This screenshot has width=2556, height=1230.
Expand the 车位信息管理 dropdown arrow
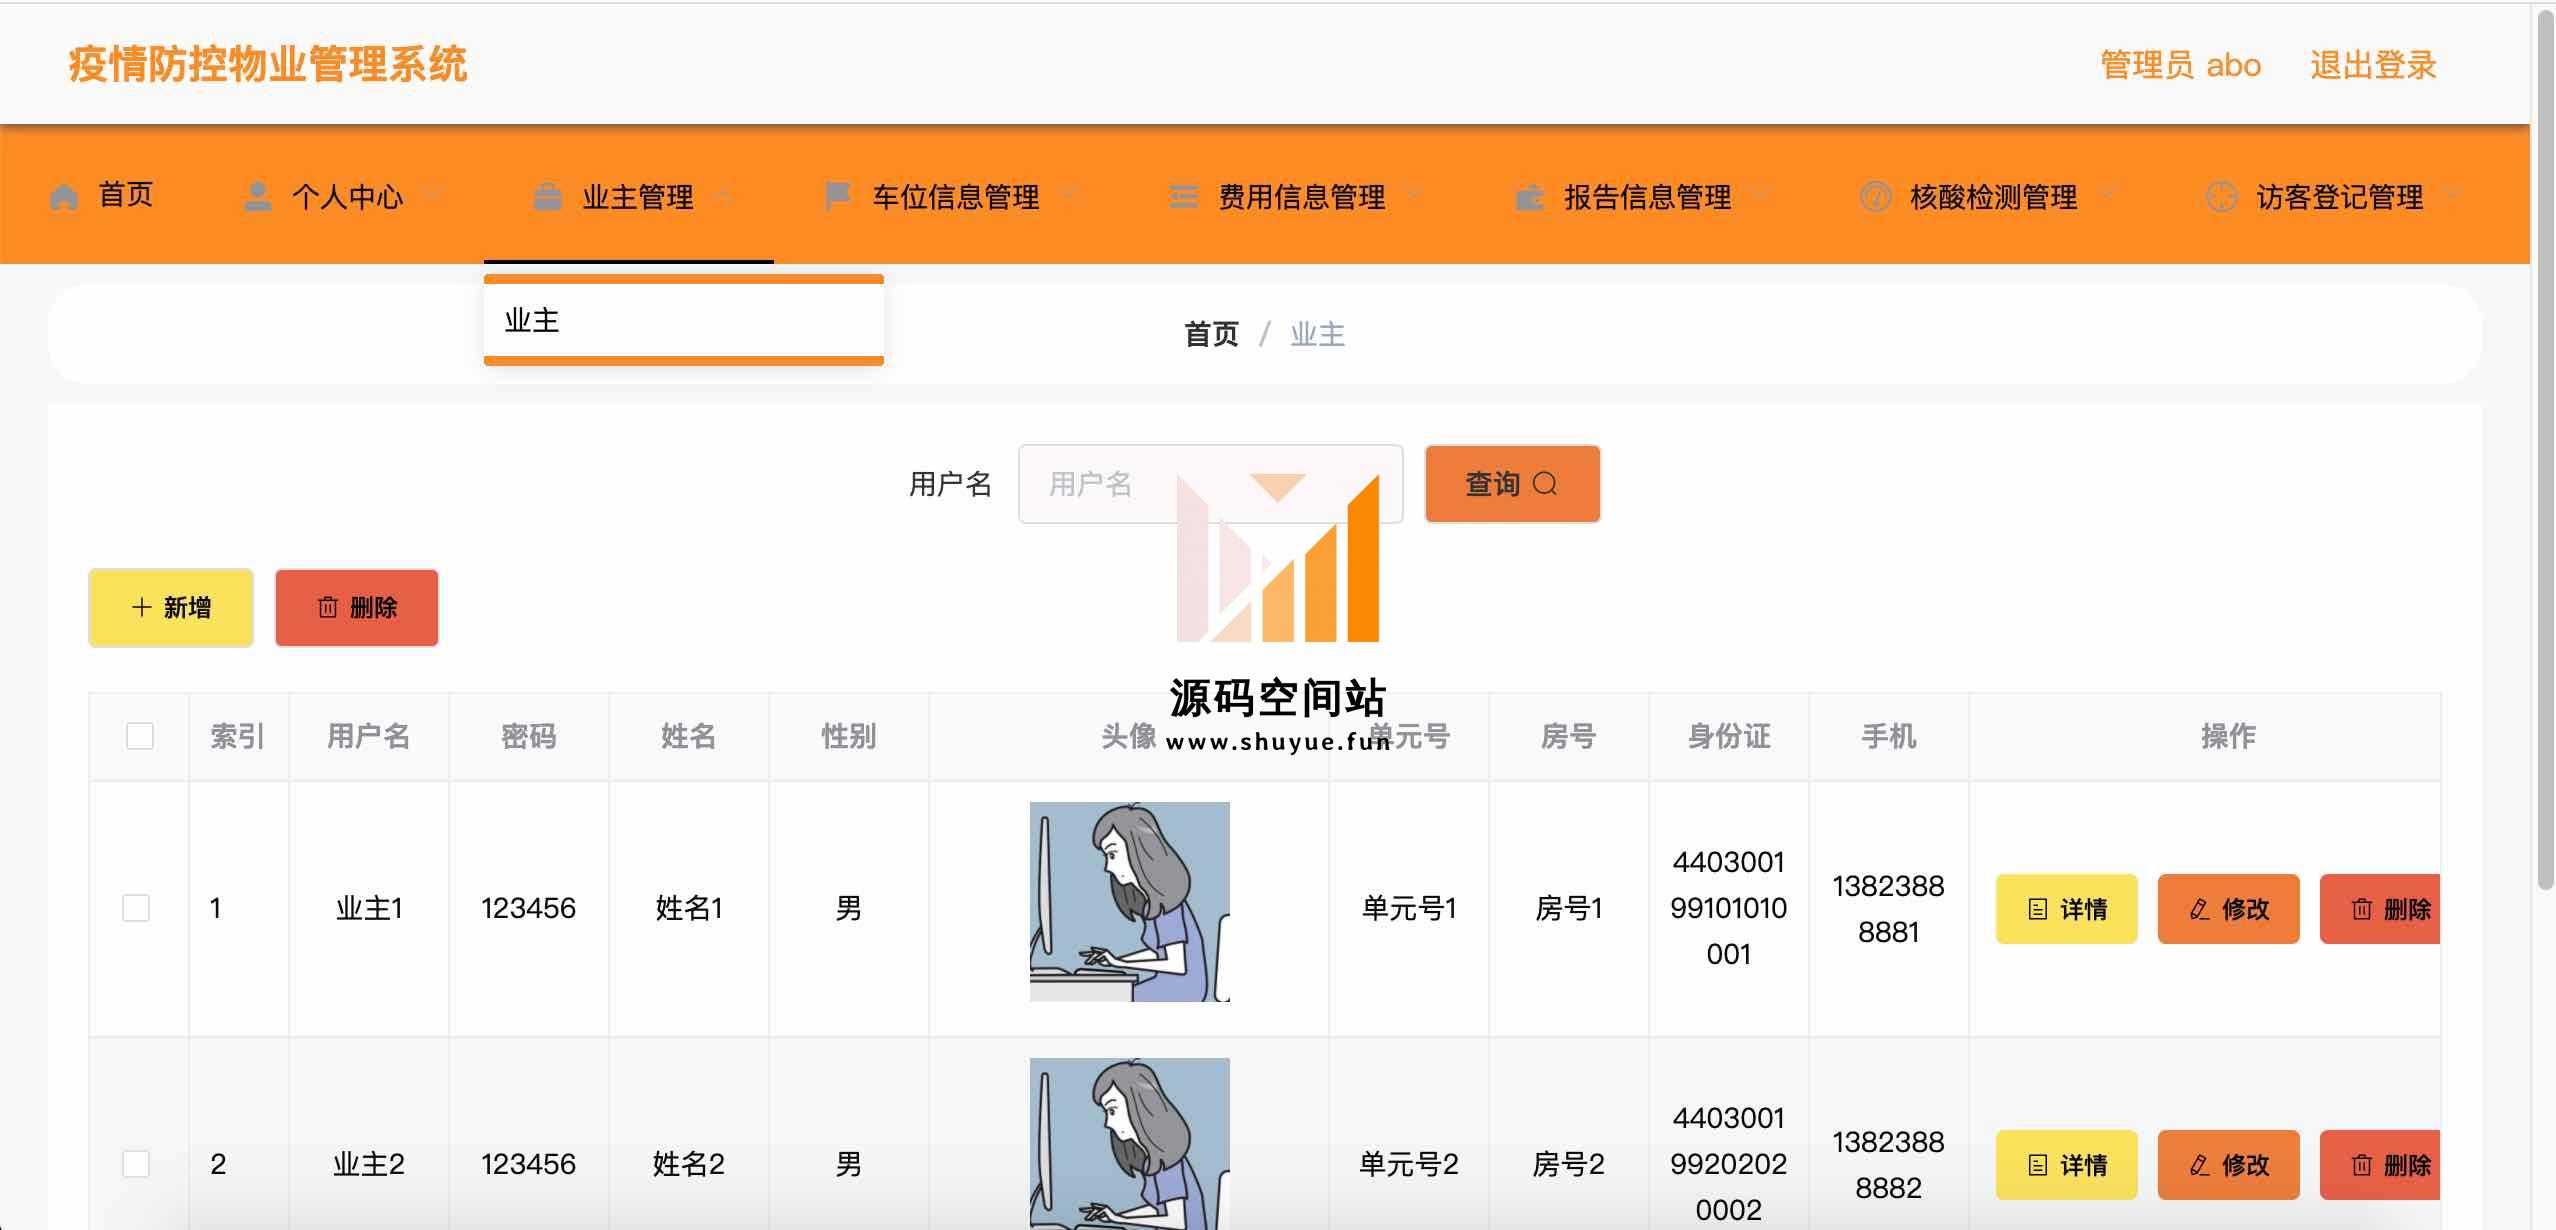pos(1070,194)
